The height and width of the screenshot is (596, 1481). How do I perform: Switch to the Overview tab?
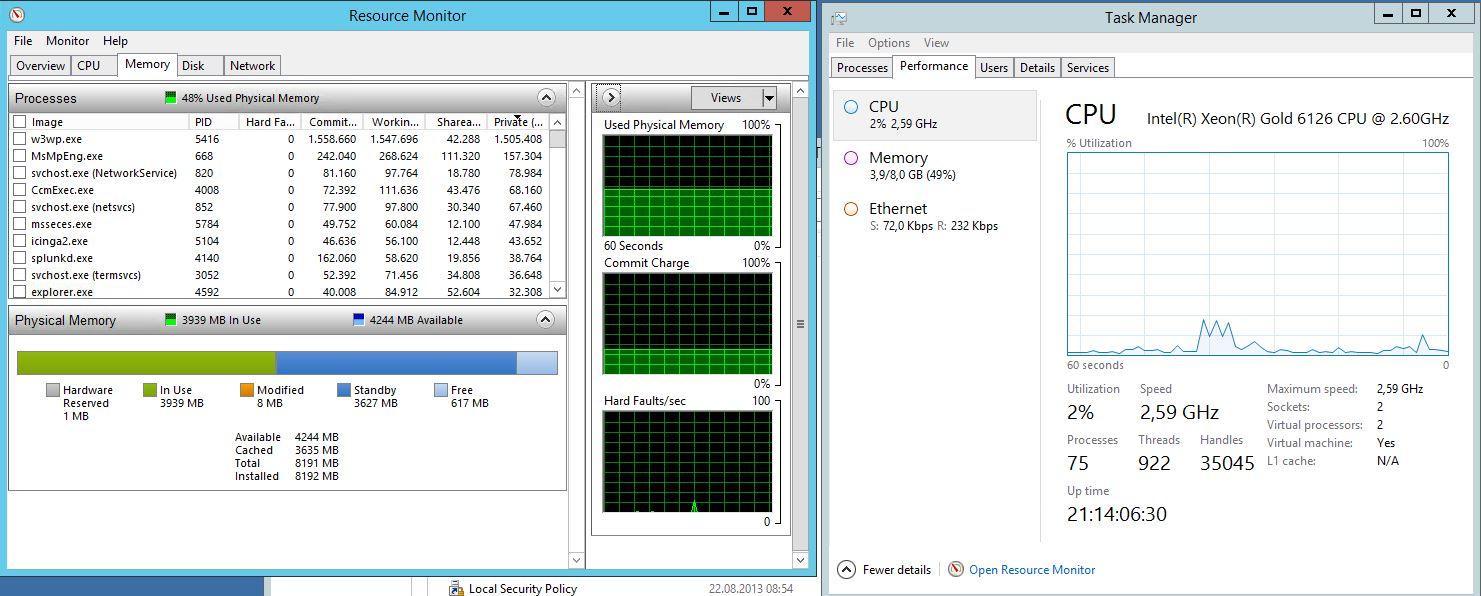[40, 66]
